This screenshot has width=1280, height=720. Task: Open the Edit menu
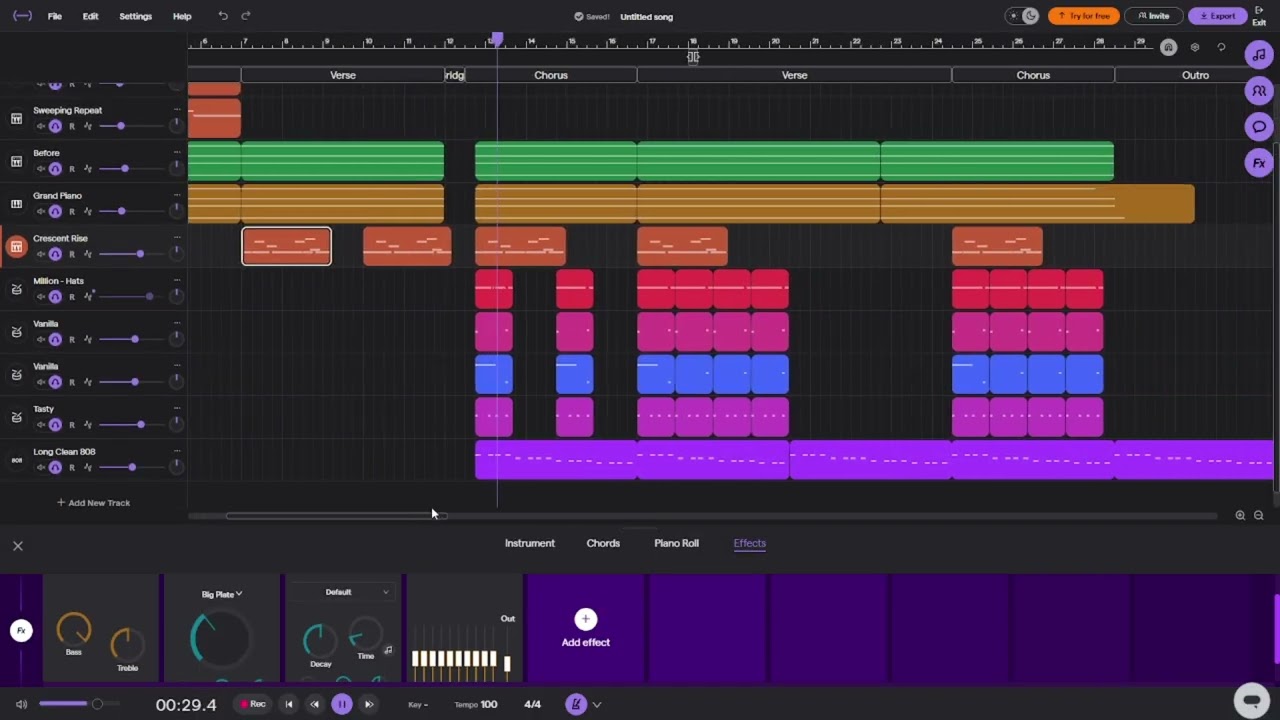click(90, 16)
